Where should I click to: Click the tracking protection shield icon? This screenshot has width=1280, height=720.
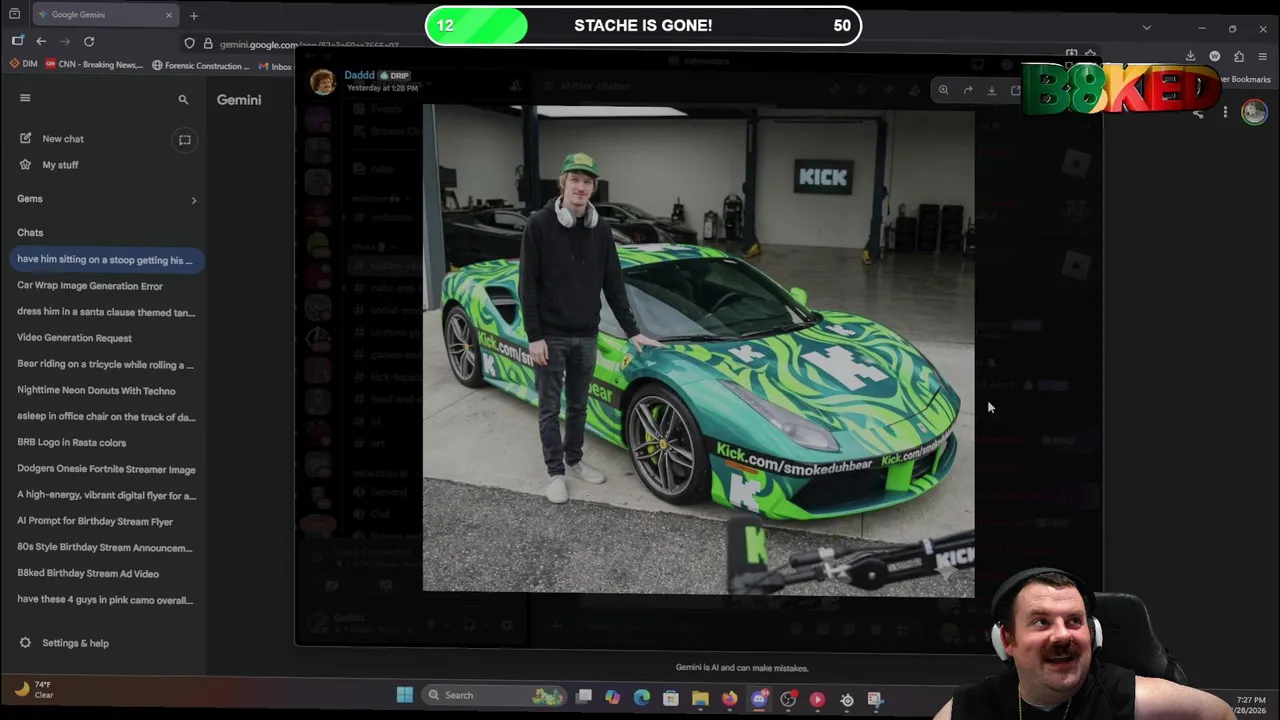pyautogui.click(x=189, y=43)
